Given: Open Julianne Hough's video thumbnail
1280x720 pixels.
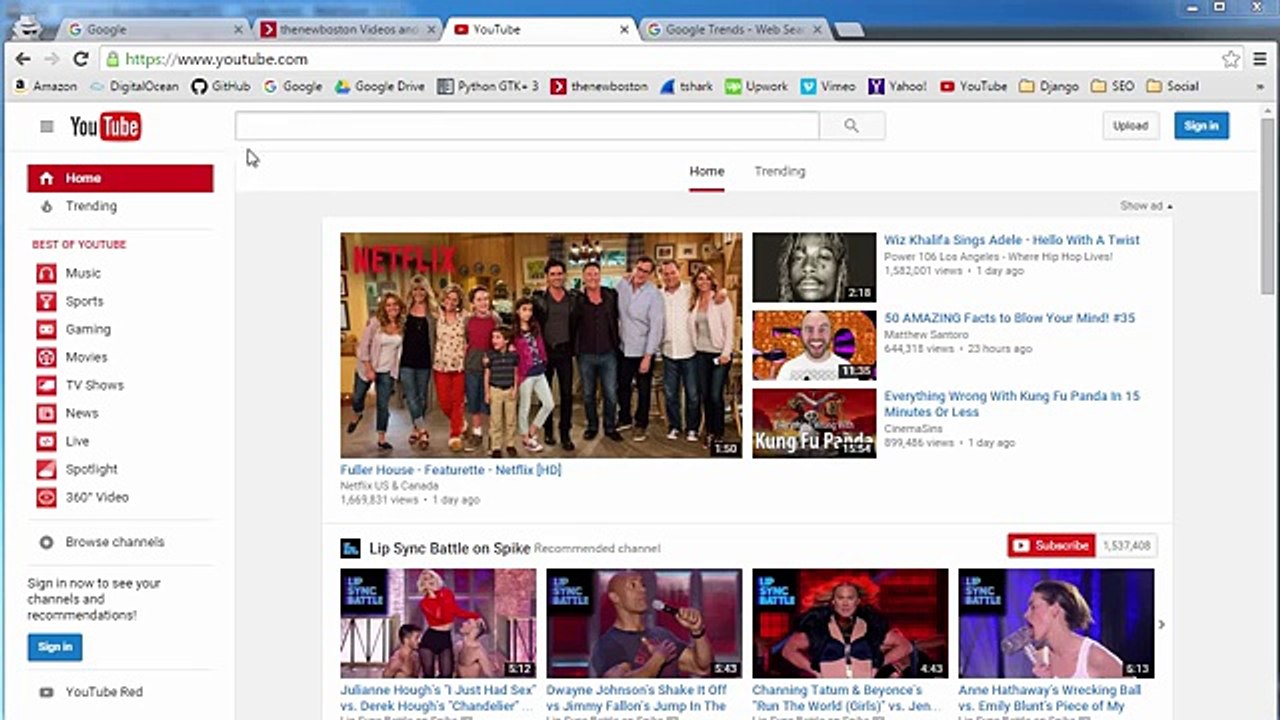Looking at the screenshot, I should [438, 624].
